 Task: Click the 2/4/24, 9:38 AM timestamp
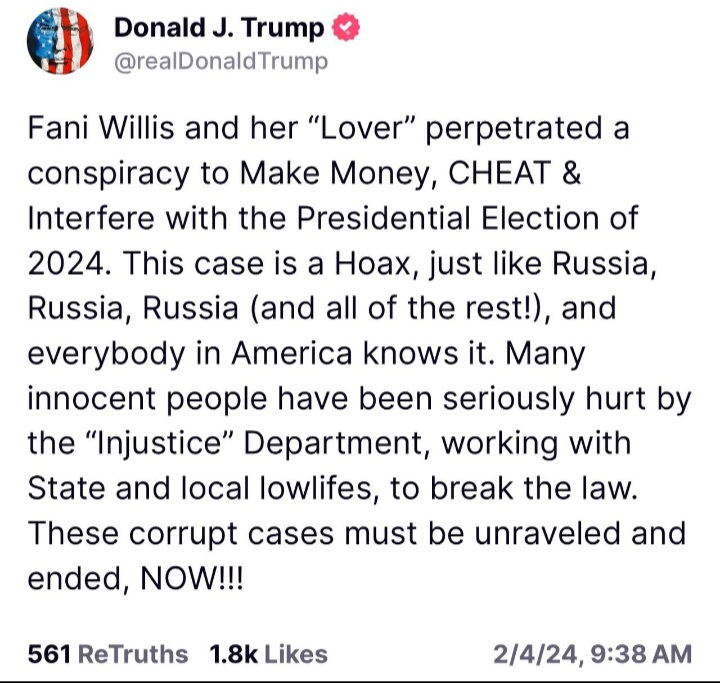592,654
